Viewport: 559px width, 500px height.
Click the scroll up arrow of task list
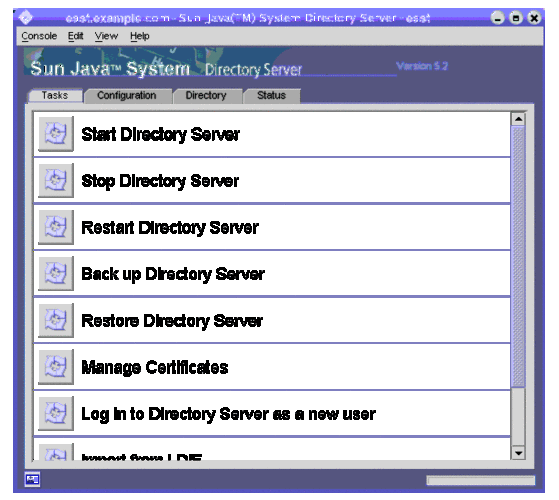(x=518, y=119)
